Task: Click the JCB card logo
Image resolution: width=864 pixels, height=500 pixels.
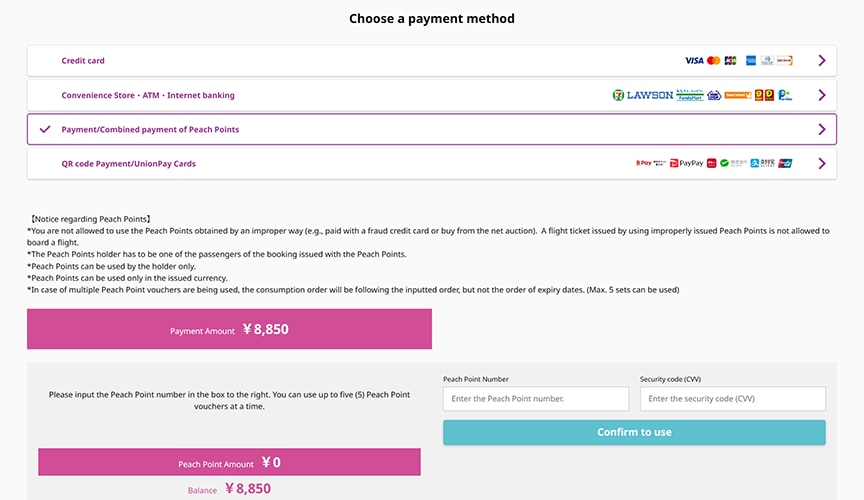Action: [x=731, y=61]
